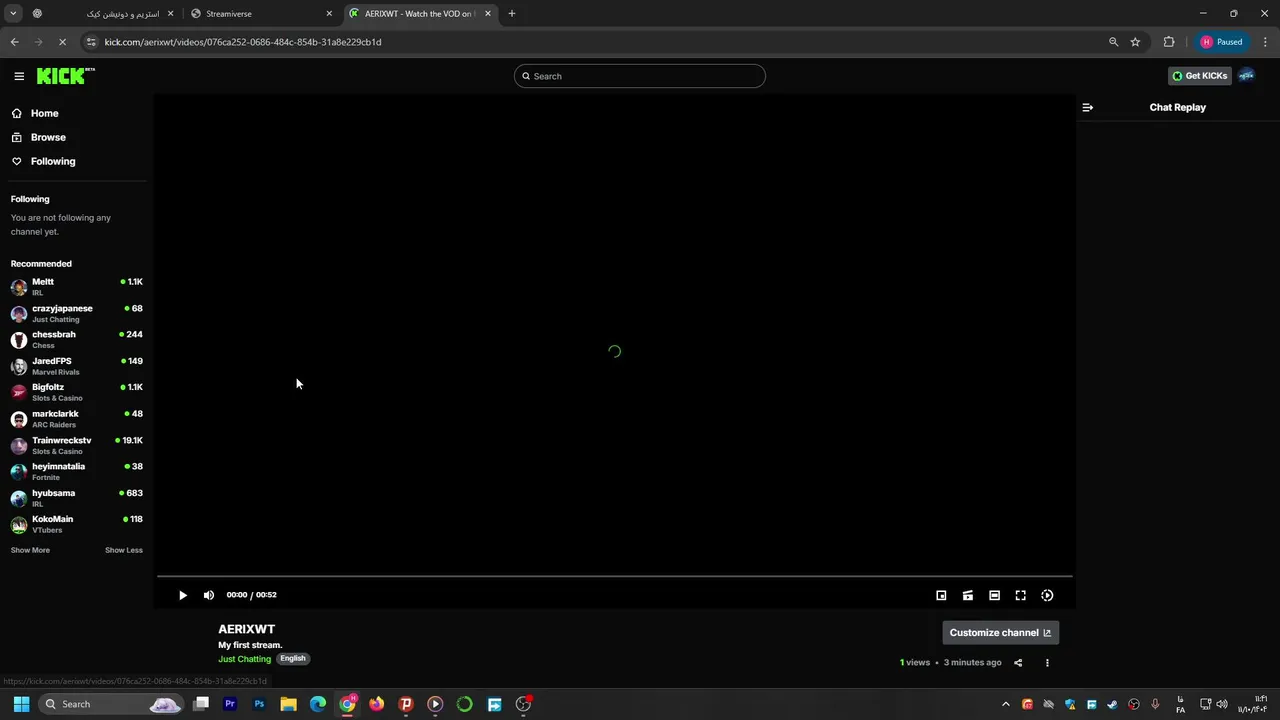Click the Windows taskbar Search box
The height and width of the screenshot is (720, 1280).
coord(112,704)
